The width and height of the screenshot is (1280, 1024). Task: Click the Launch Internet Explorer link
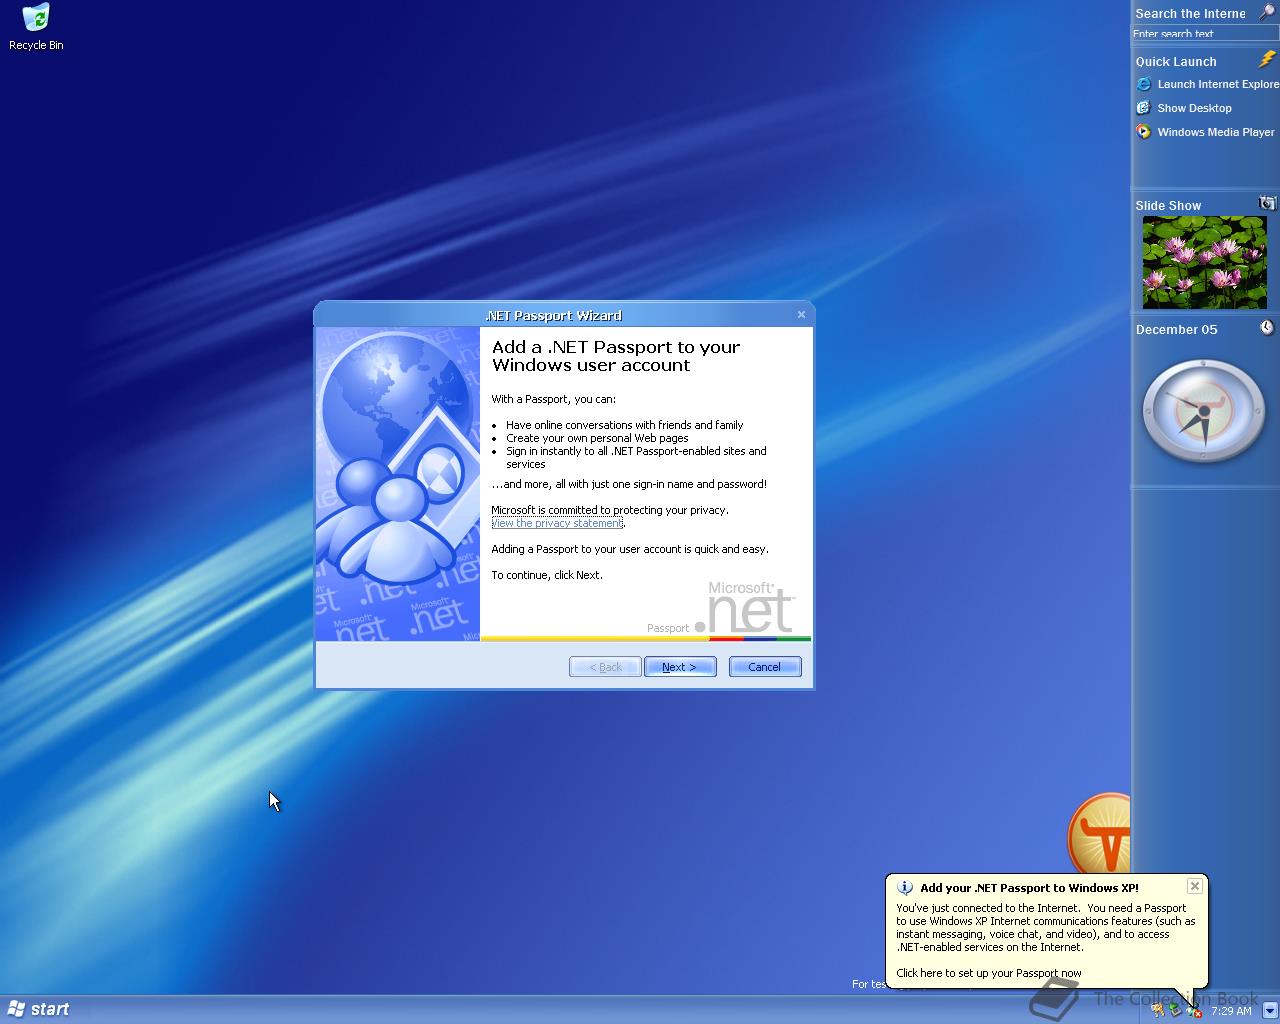coord(1218,84)
